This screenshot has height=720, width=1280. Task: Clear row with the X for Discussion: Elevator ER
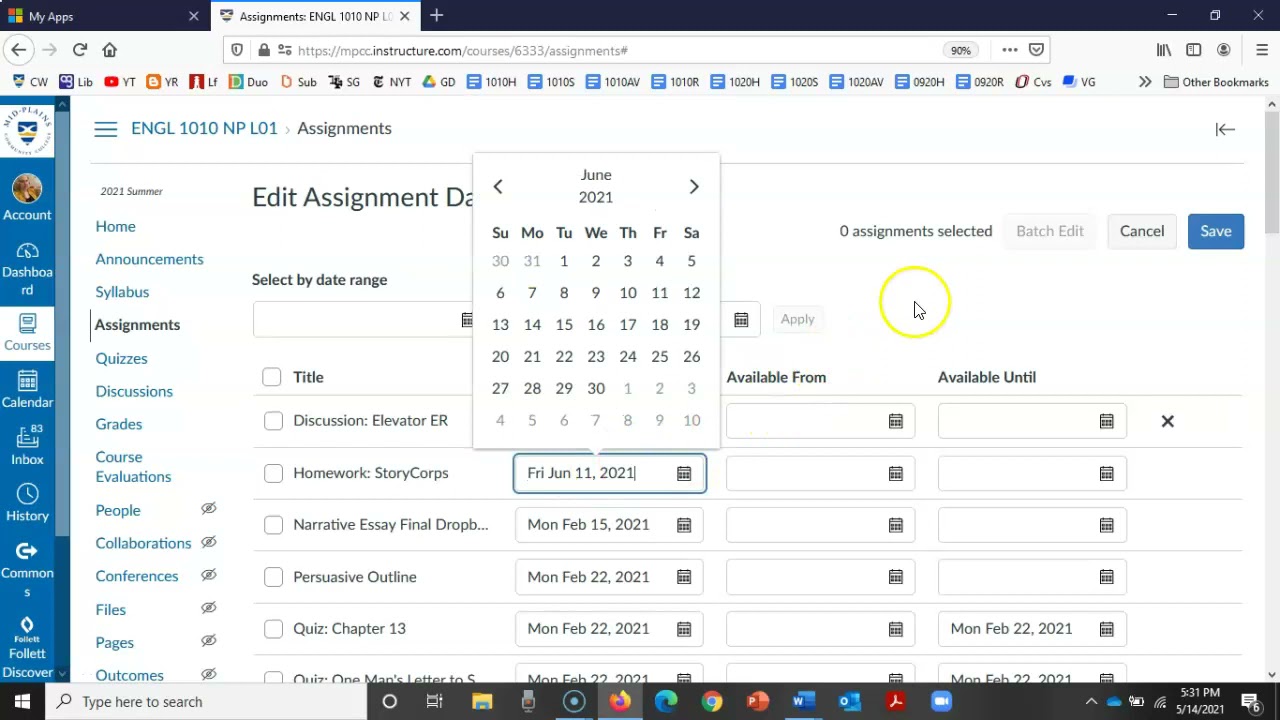(x=1167, y=421)
